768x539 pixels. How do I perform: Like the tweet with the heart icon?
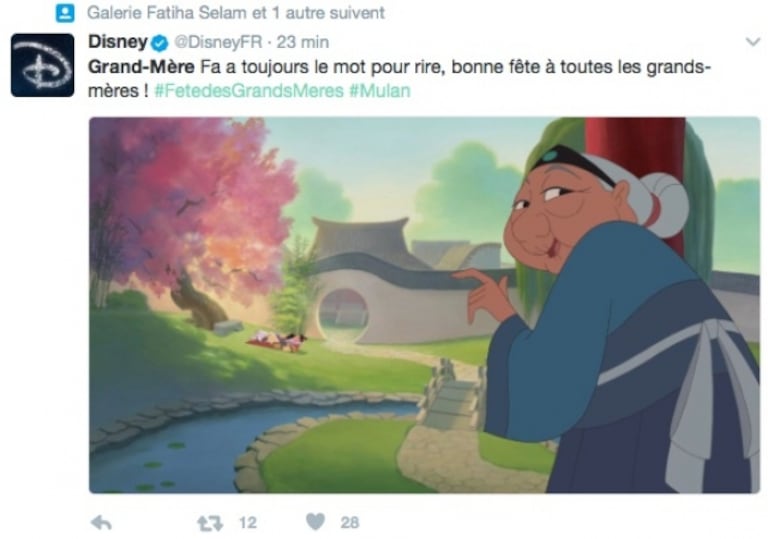pyautogui.click(x=315, y=522)
